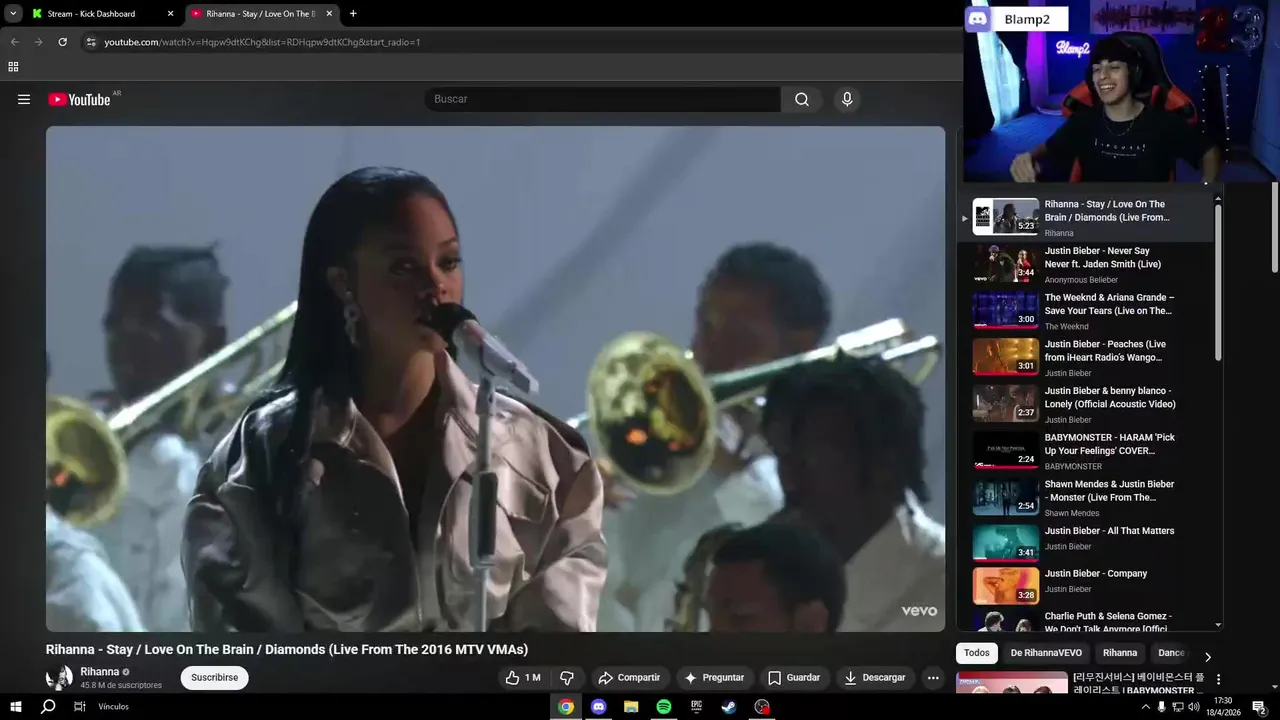
Task: Open Epic Games Launcher from taskbar
Action: pyautogui.click(x=696, y=706)
